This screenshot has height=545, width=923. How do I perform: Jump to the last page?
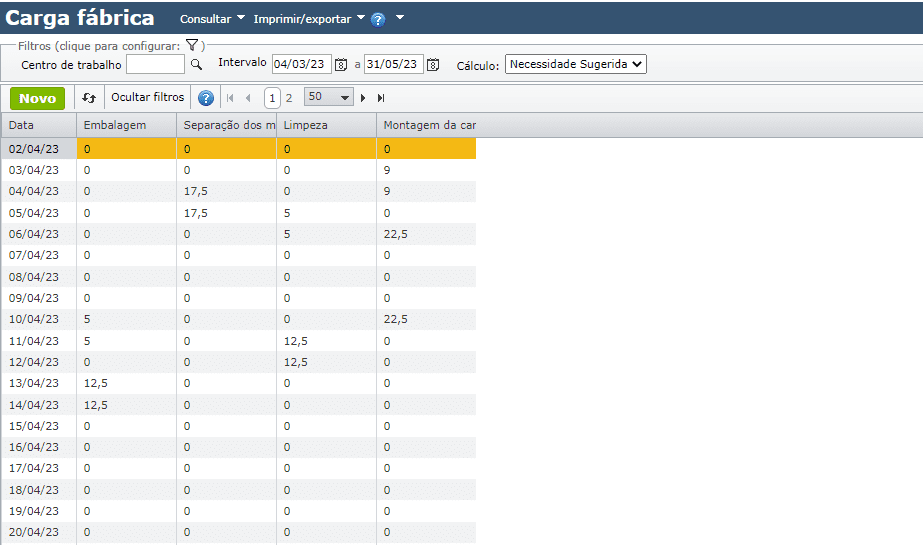pos(381,98)
